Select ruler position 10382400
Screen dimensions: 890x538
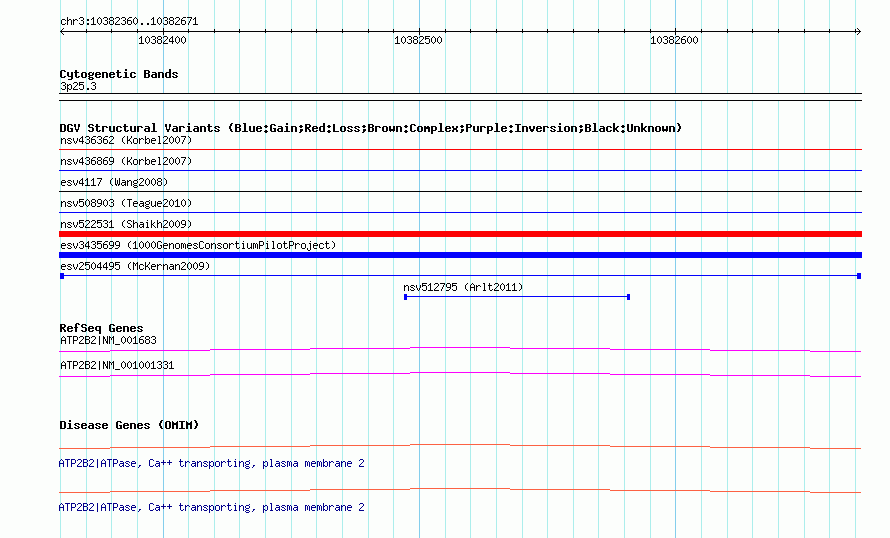(x=162, y=40)
